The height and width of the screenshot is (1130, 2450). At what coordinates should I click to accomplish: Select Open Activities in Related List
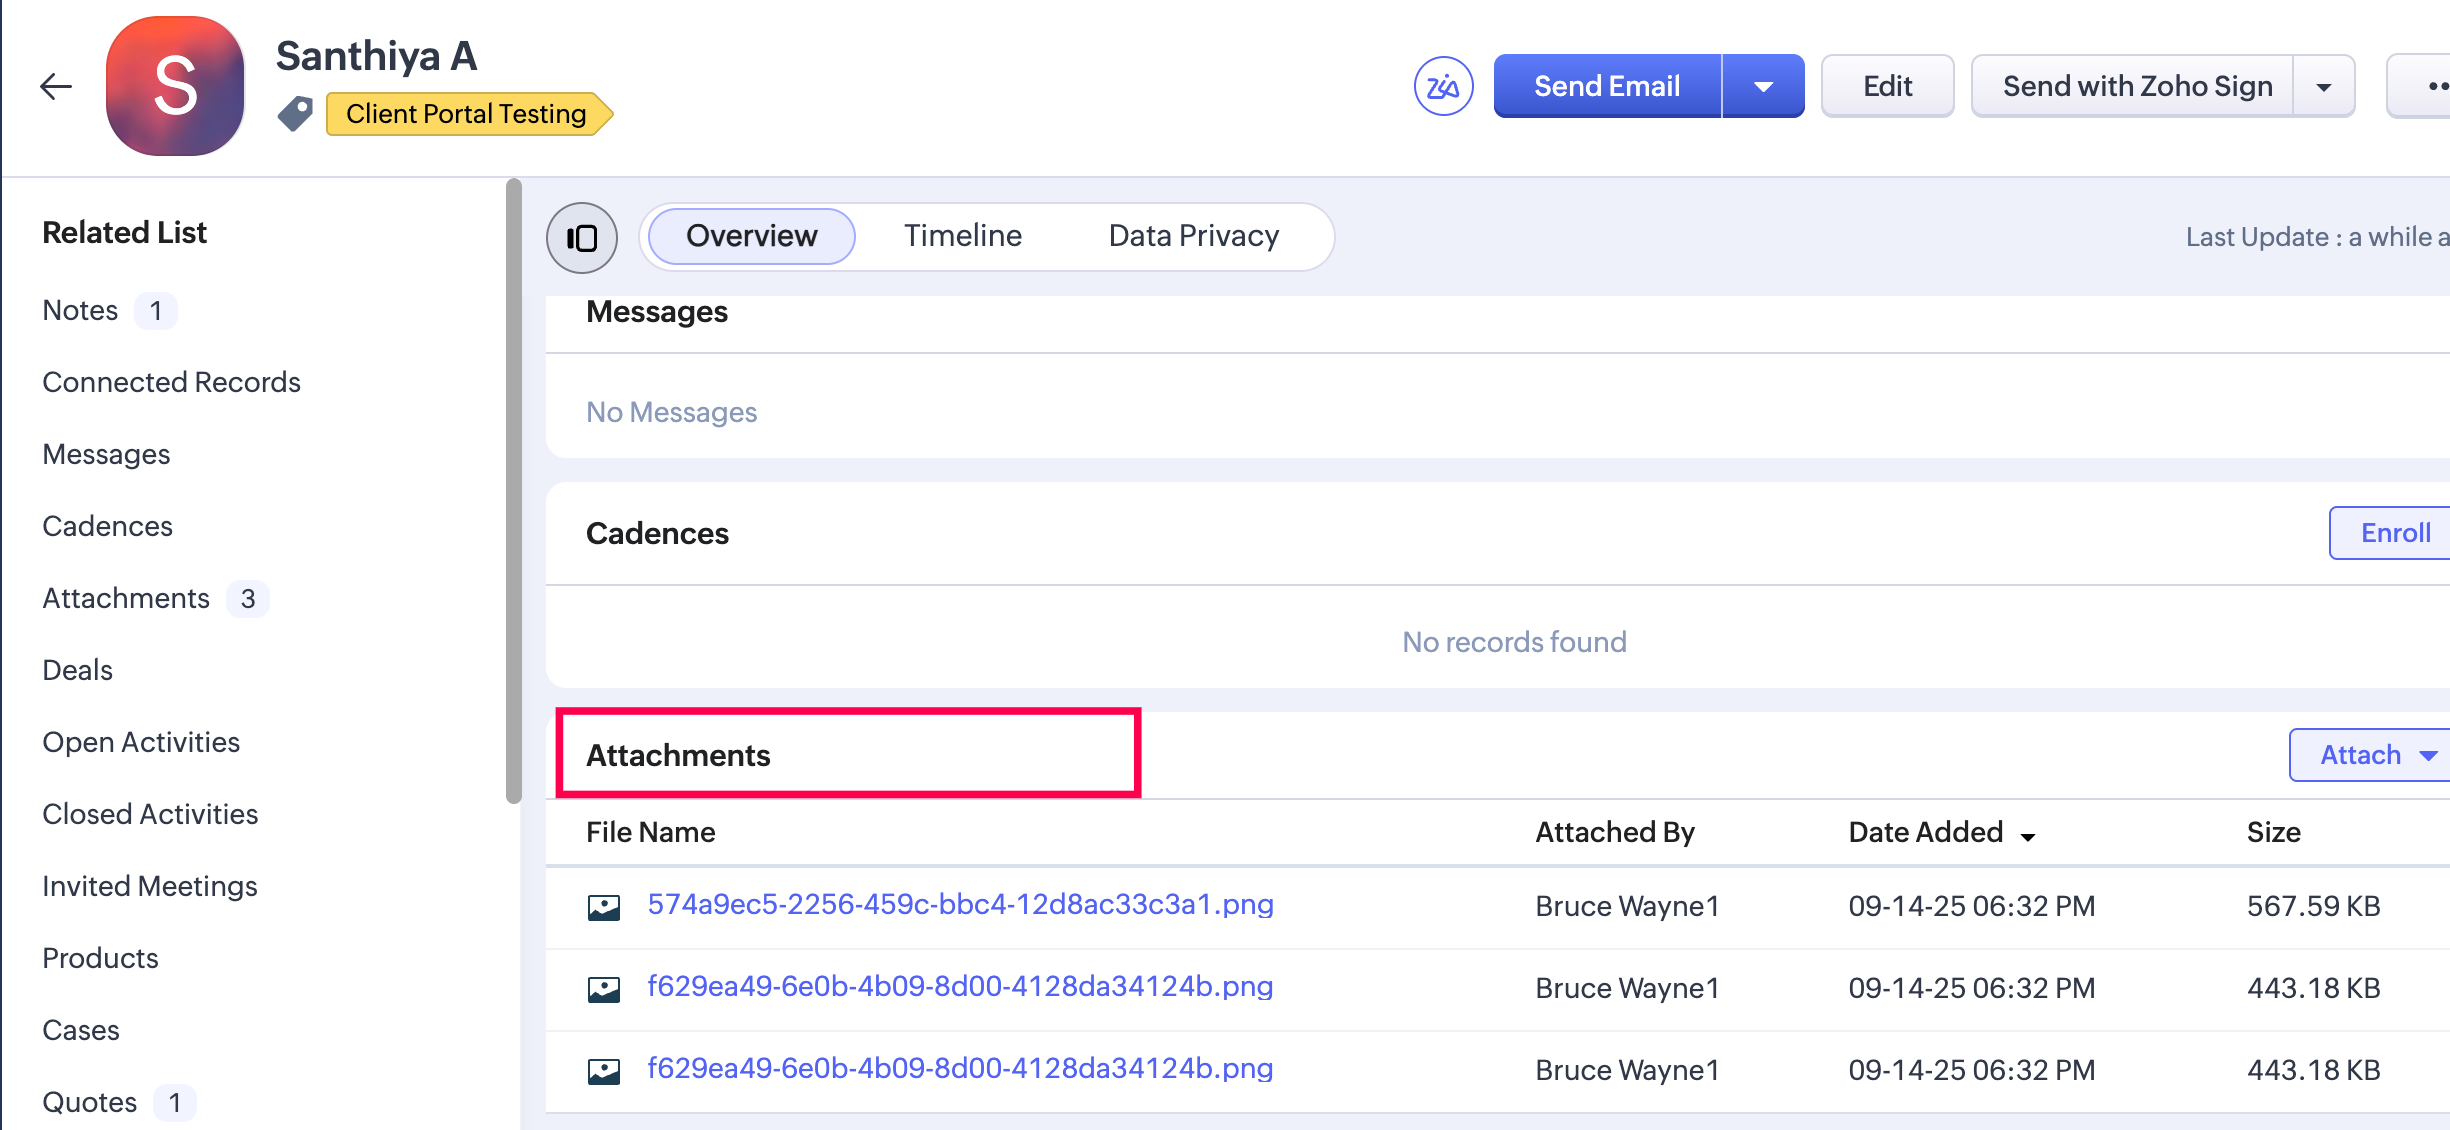coord(141,742)
